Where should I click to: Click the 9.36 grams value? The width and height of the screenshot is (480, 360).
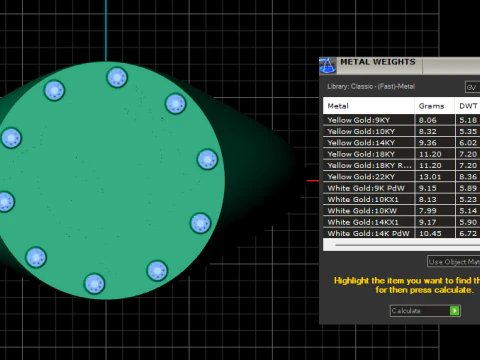pyautogui.click(x=428, y=143)
